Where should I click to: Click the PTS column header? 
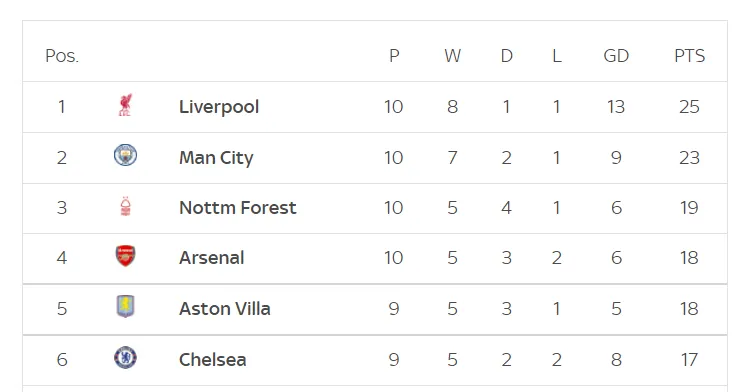[690, 56]
